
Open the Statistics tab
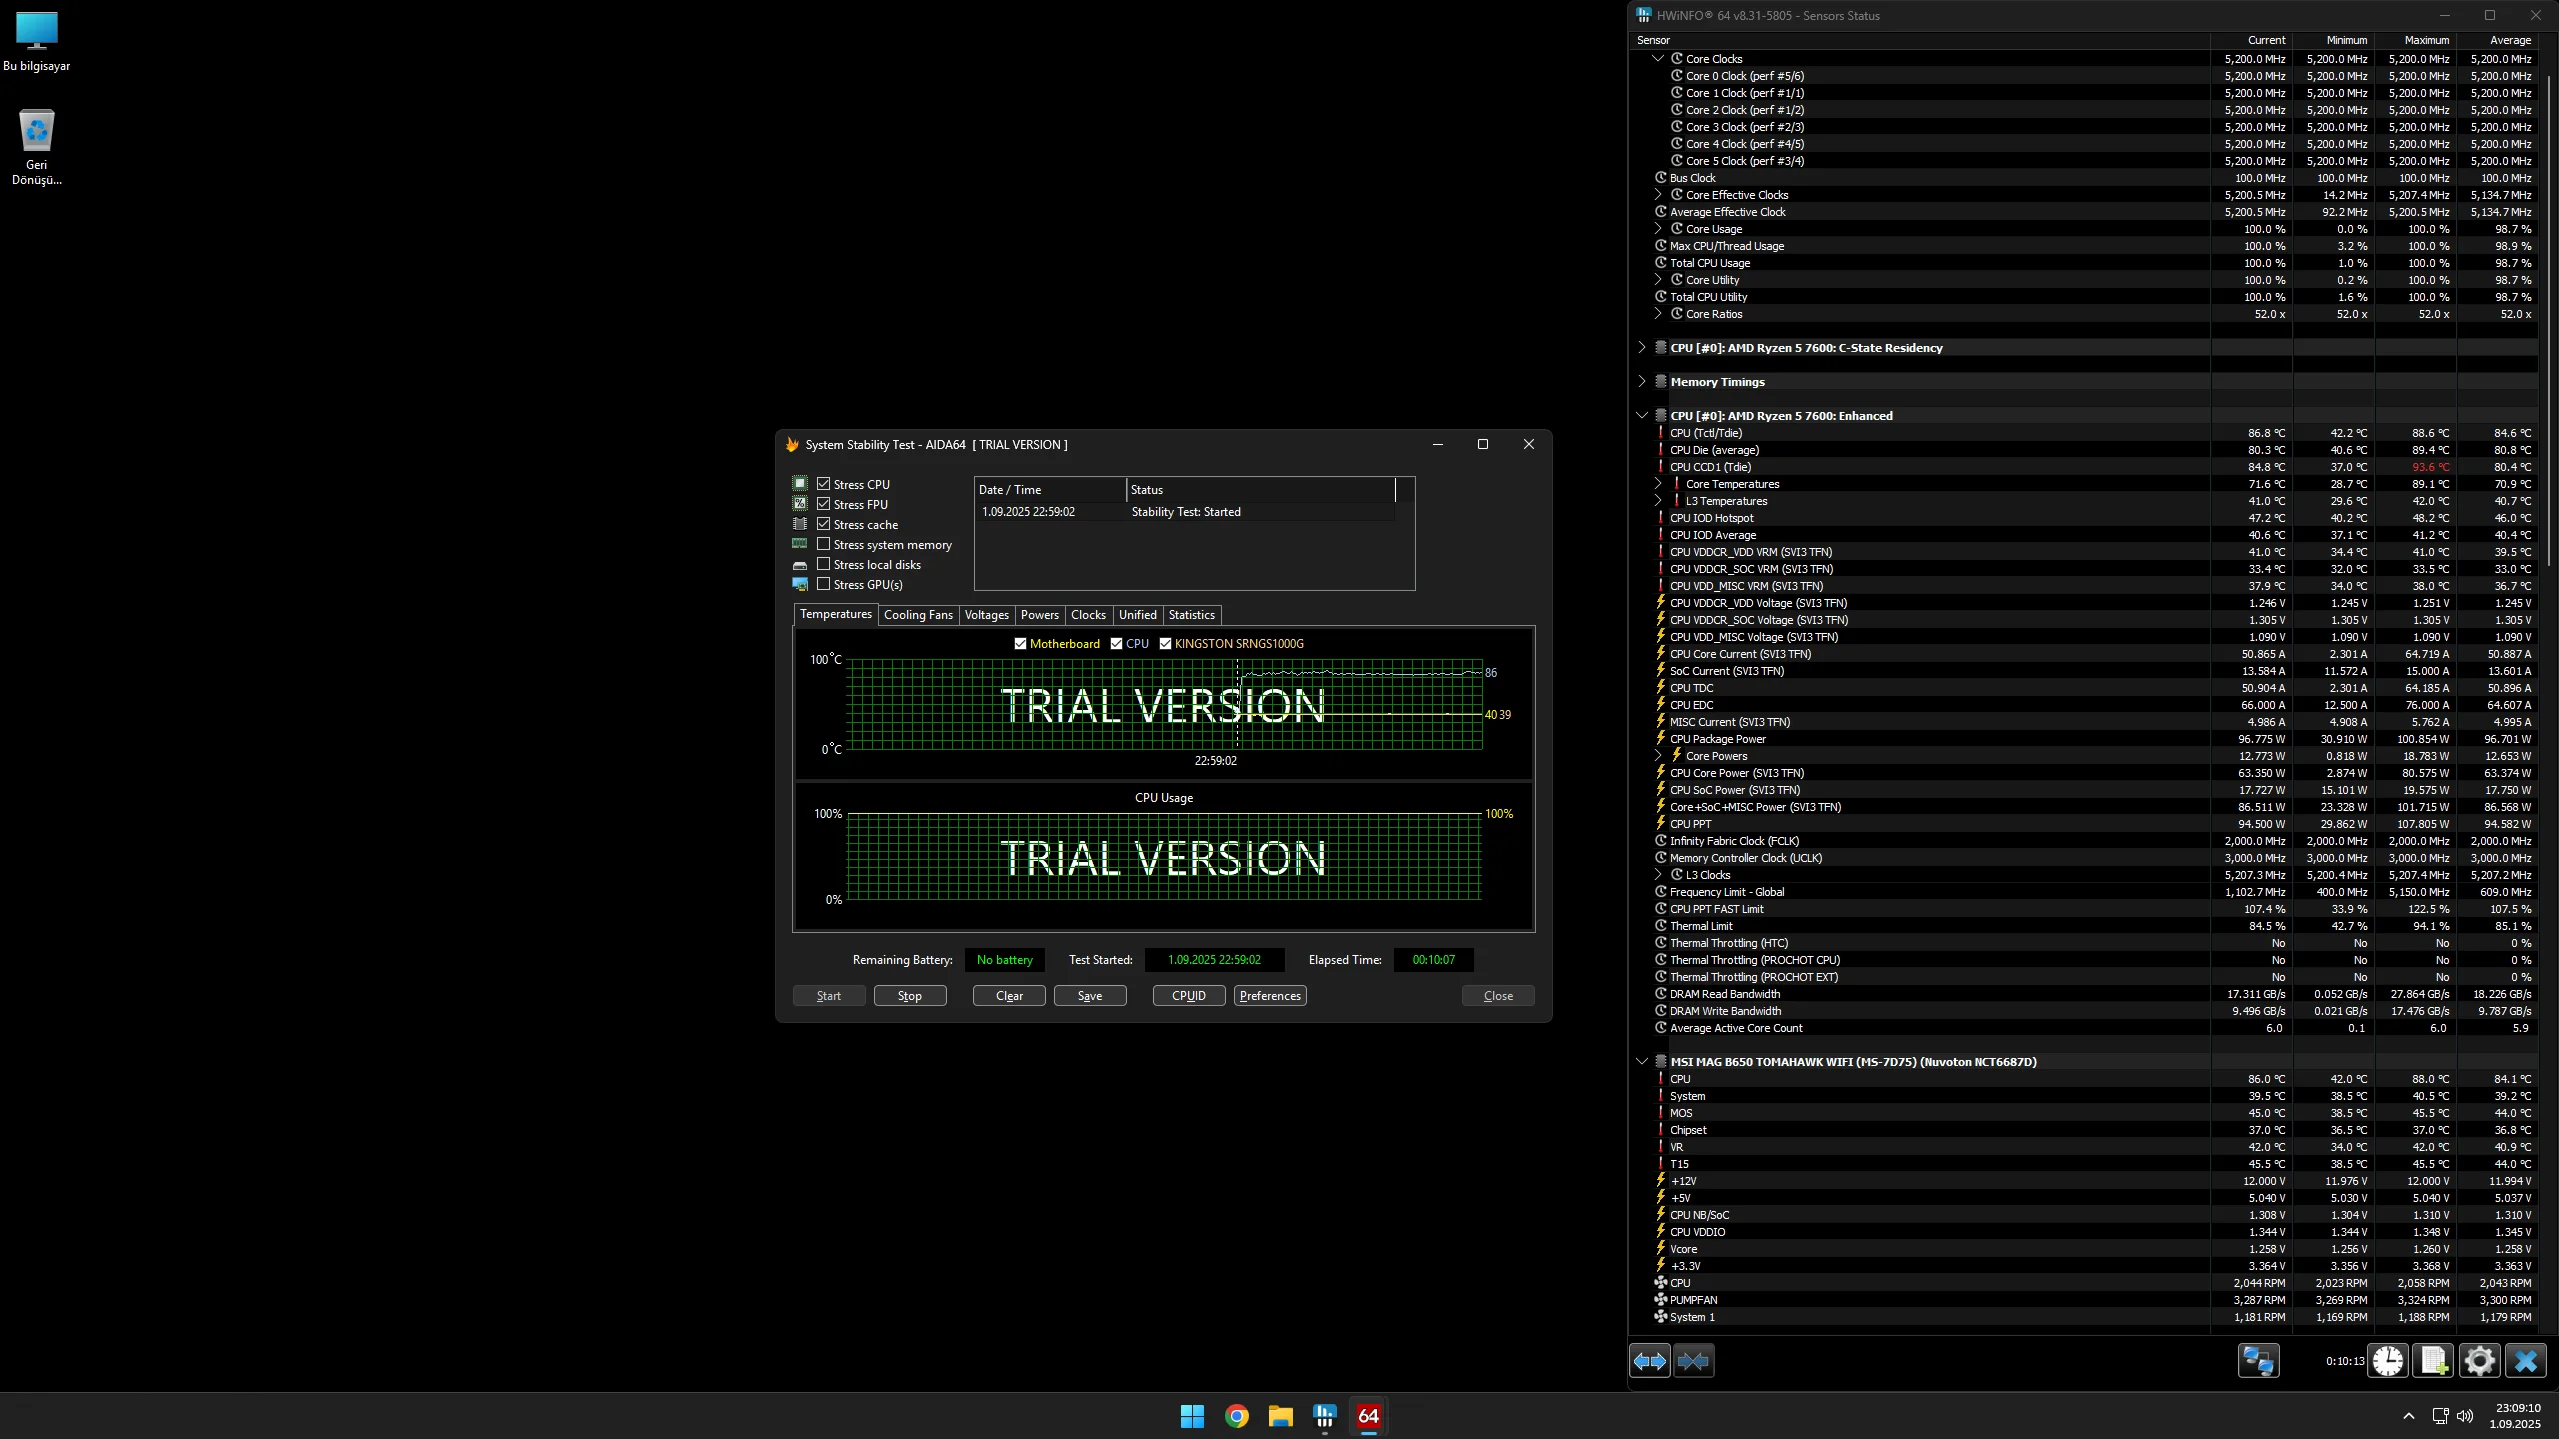pos(1191,615)
